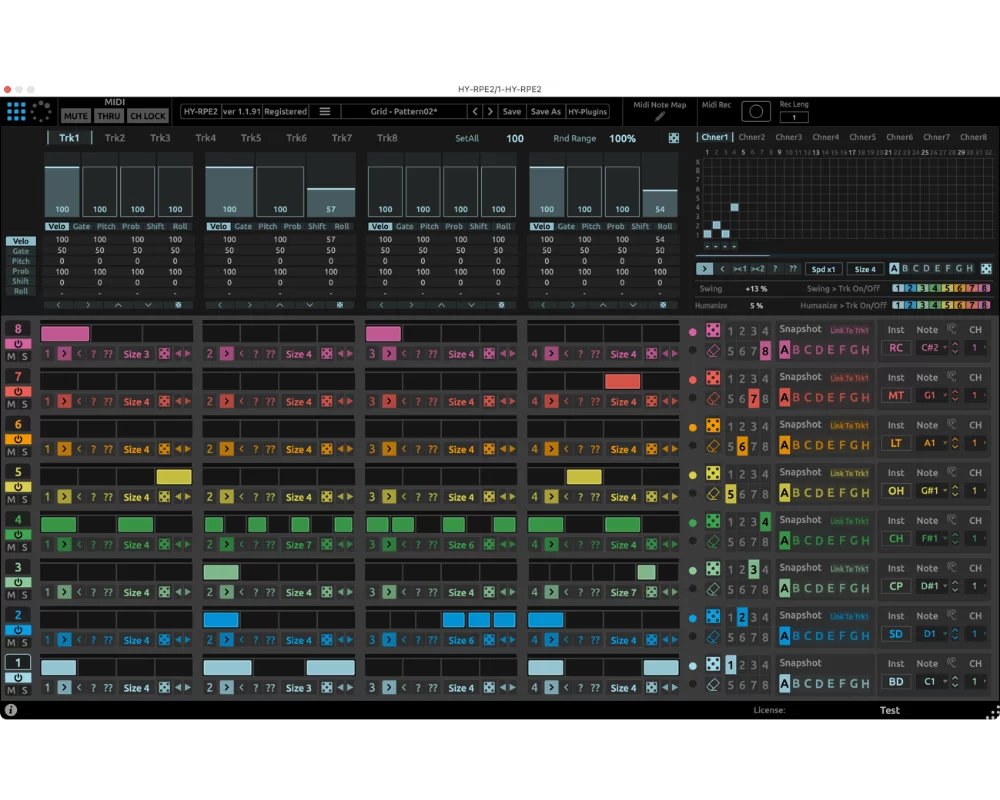1000x800 pixels.
Task: Go to the next preset with the arrow
Action: coord(490,112)
